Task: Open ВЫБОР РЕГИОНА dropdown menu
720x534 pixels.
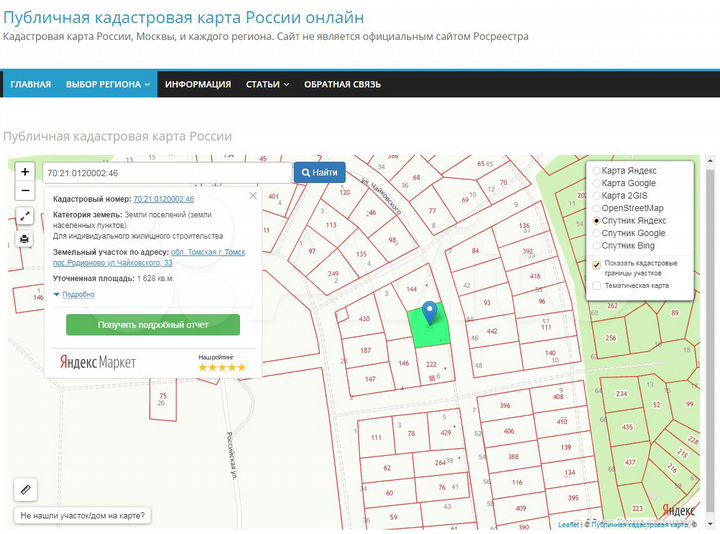Action: coord(108,84)
